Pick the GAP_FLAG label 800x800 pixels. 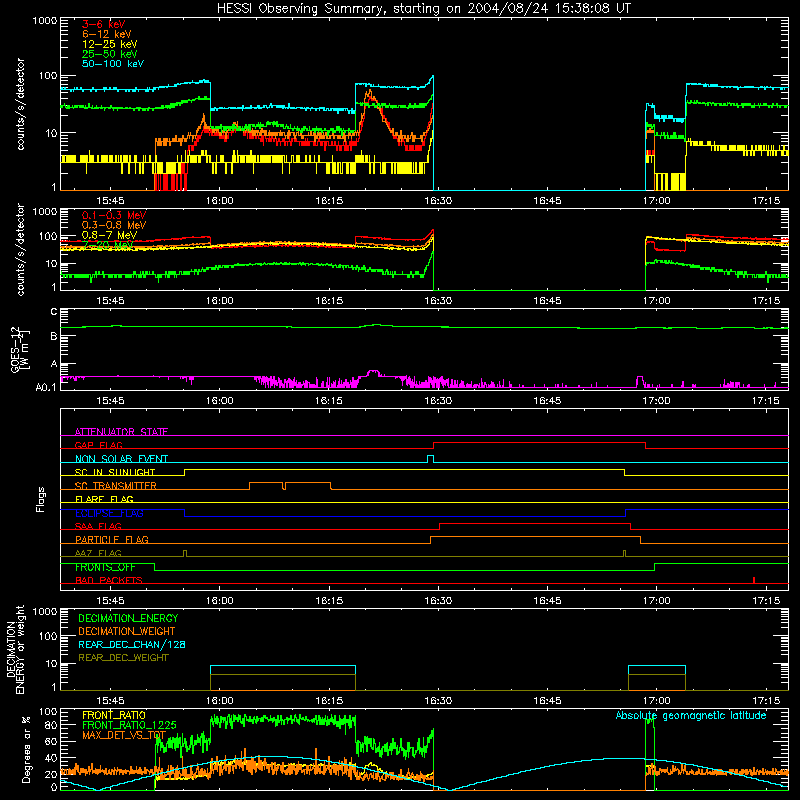point(98,445)
